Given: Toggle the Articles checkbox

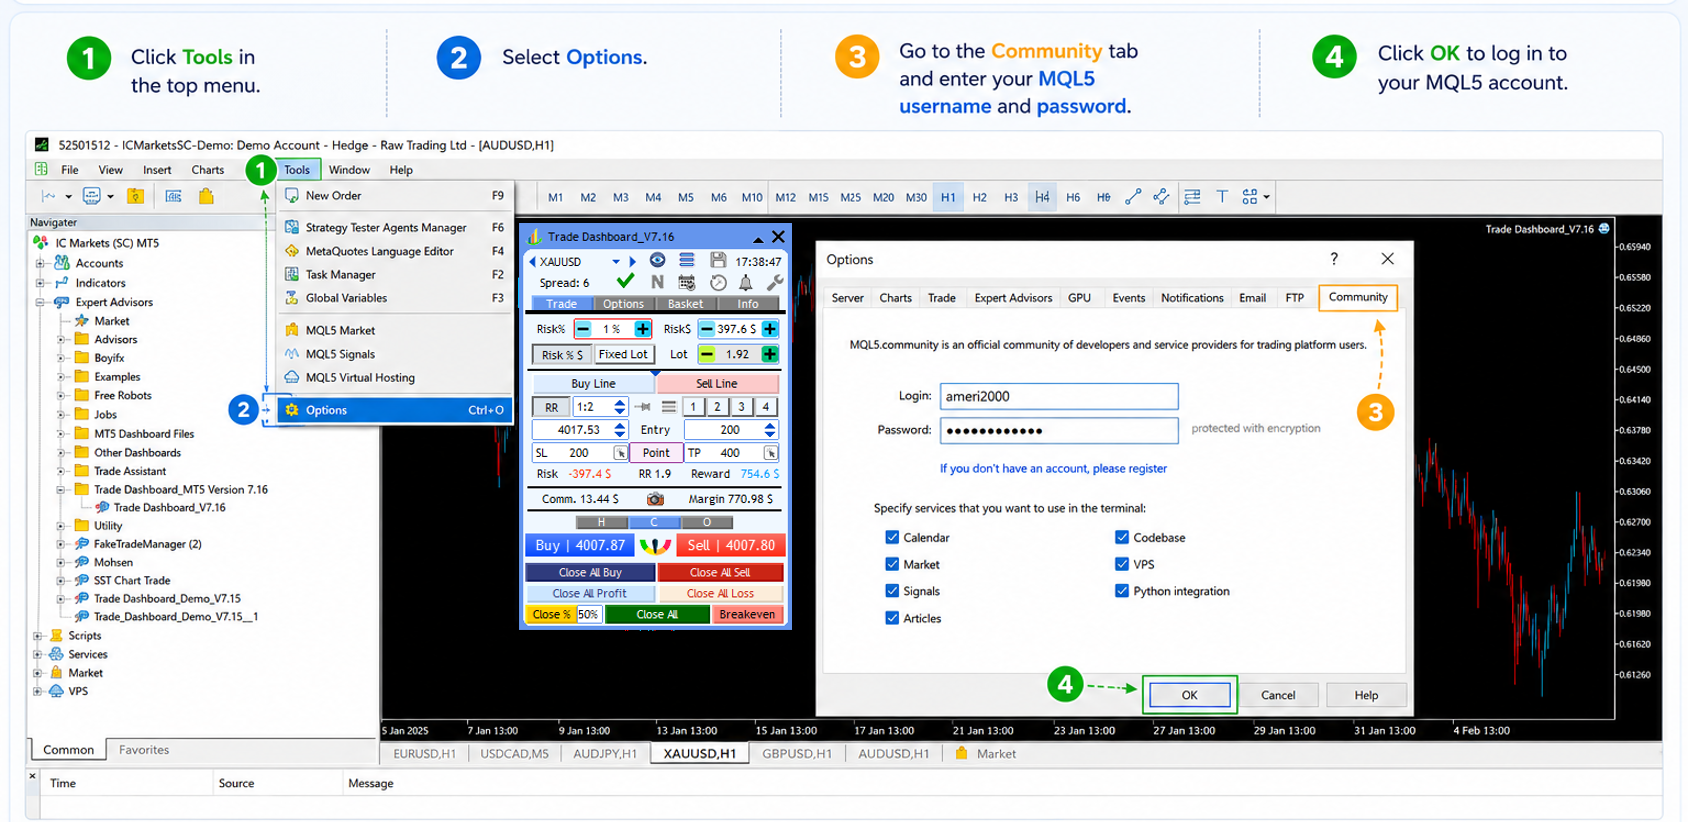Looking at the screenshot, I should [x=892, y=618].
